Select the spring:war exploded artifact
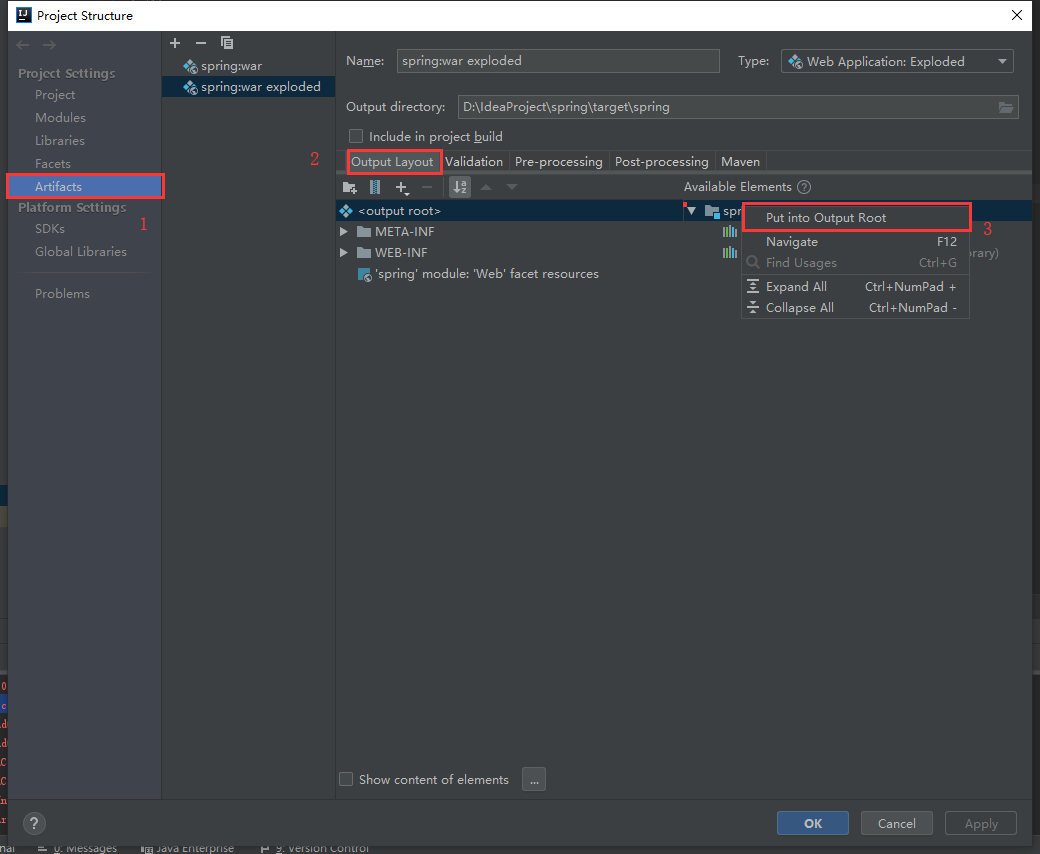 (x=249, y=87)
